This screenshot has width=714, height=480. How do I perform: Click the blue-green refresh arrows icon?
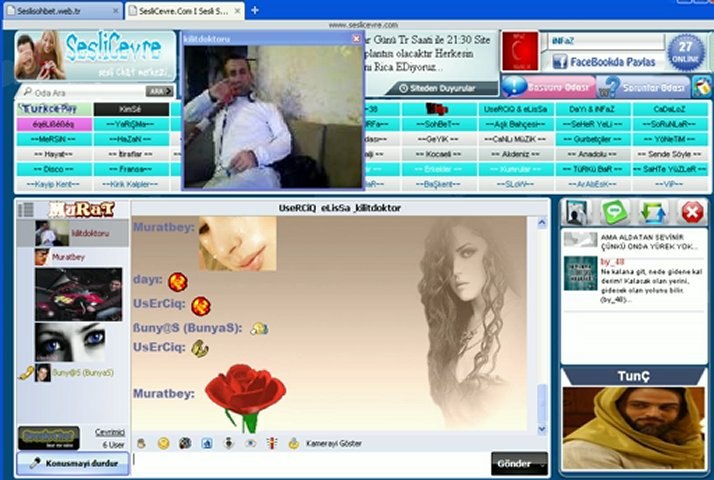tap(653, 213)
